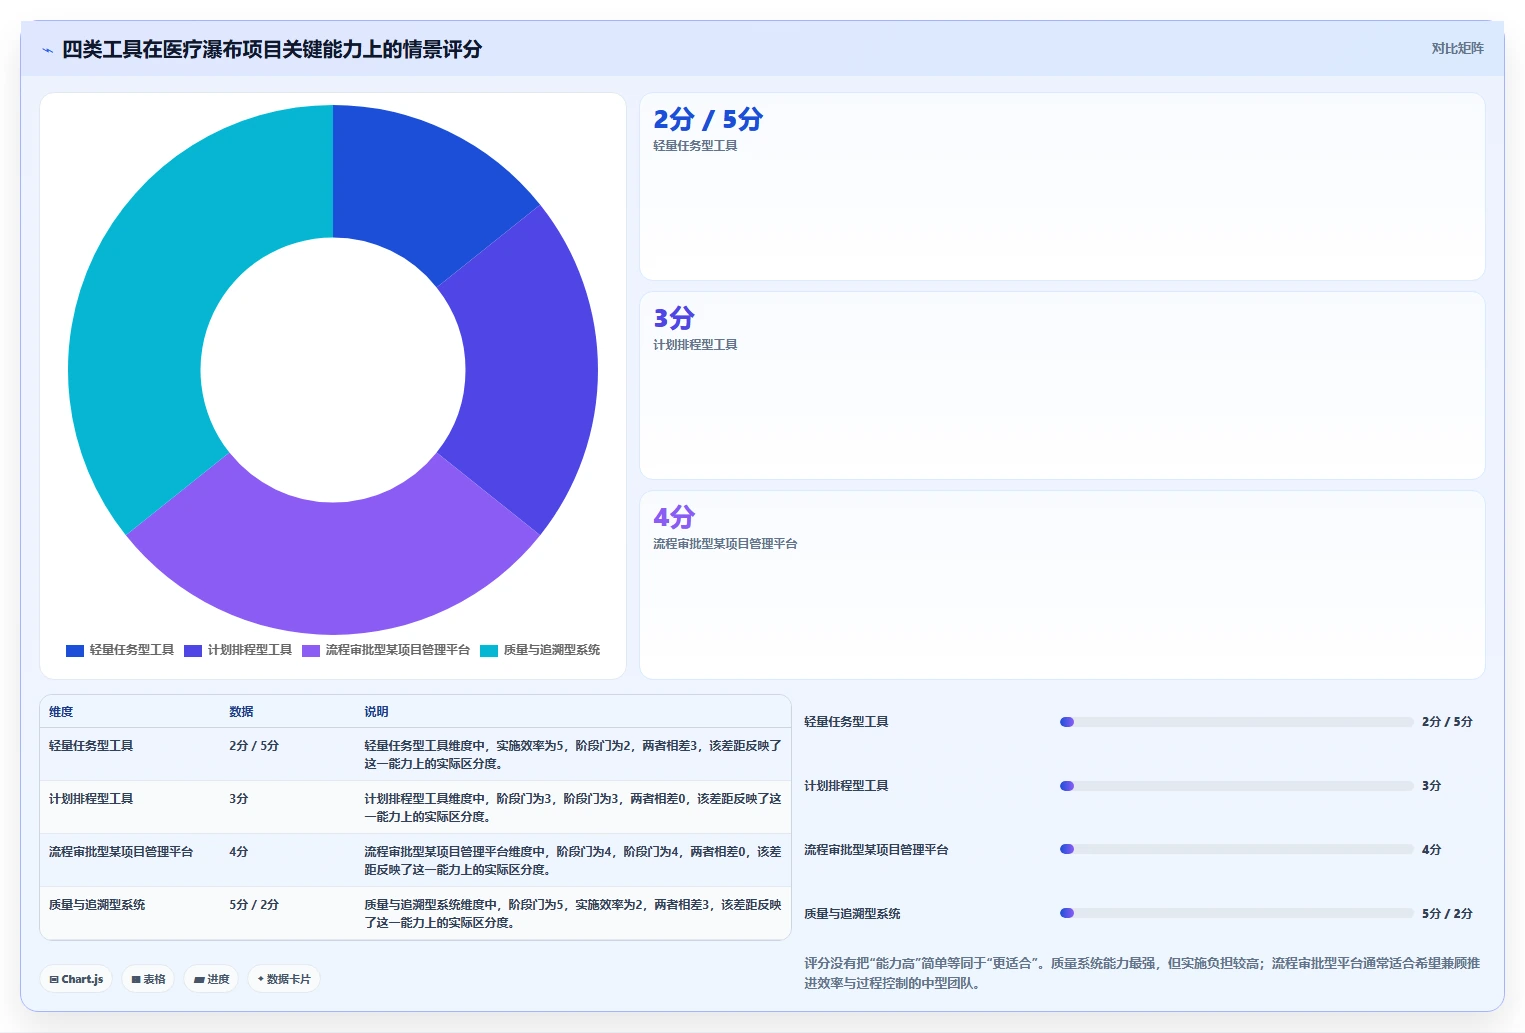Click the 数据卡片 tag chip
The image size is (1525, 1033).
[283, 979]
